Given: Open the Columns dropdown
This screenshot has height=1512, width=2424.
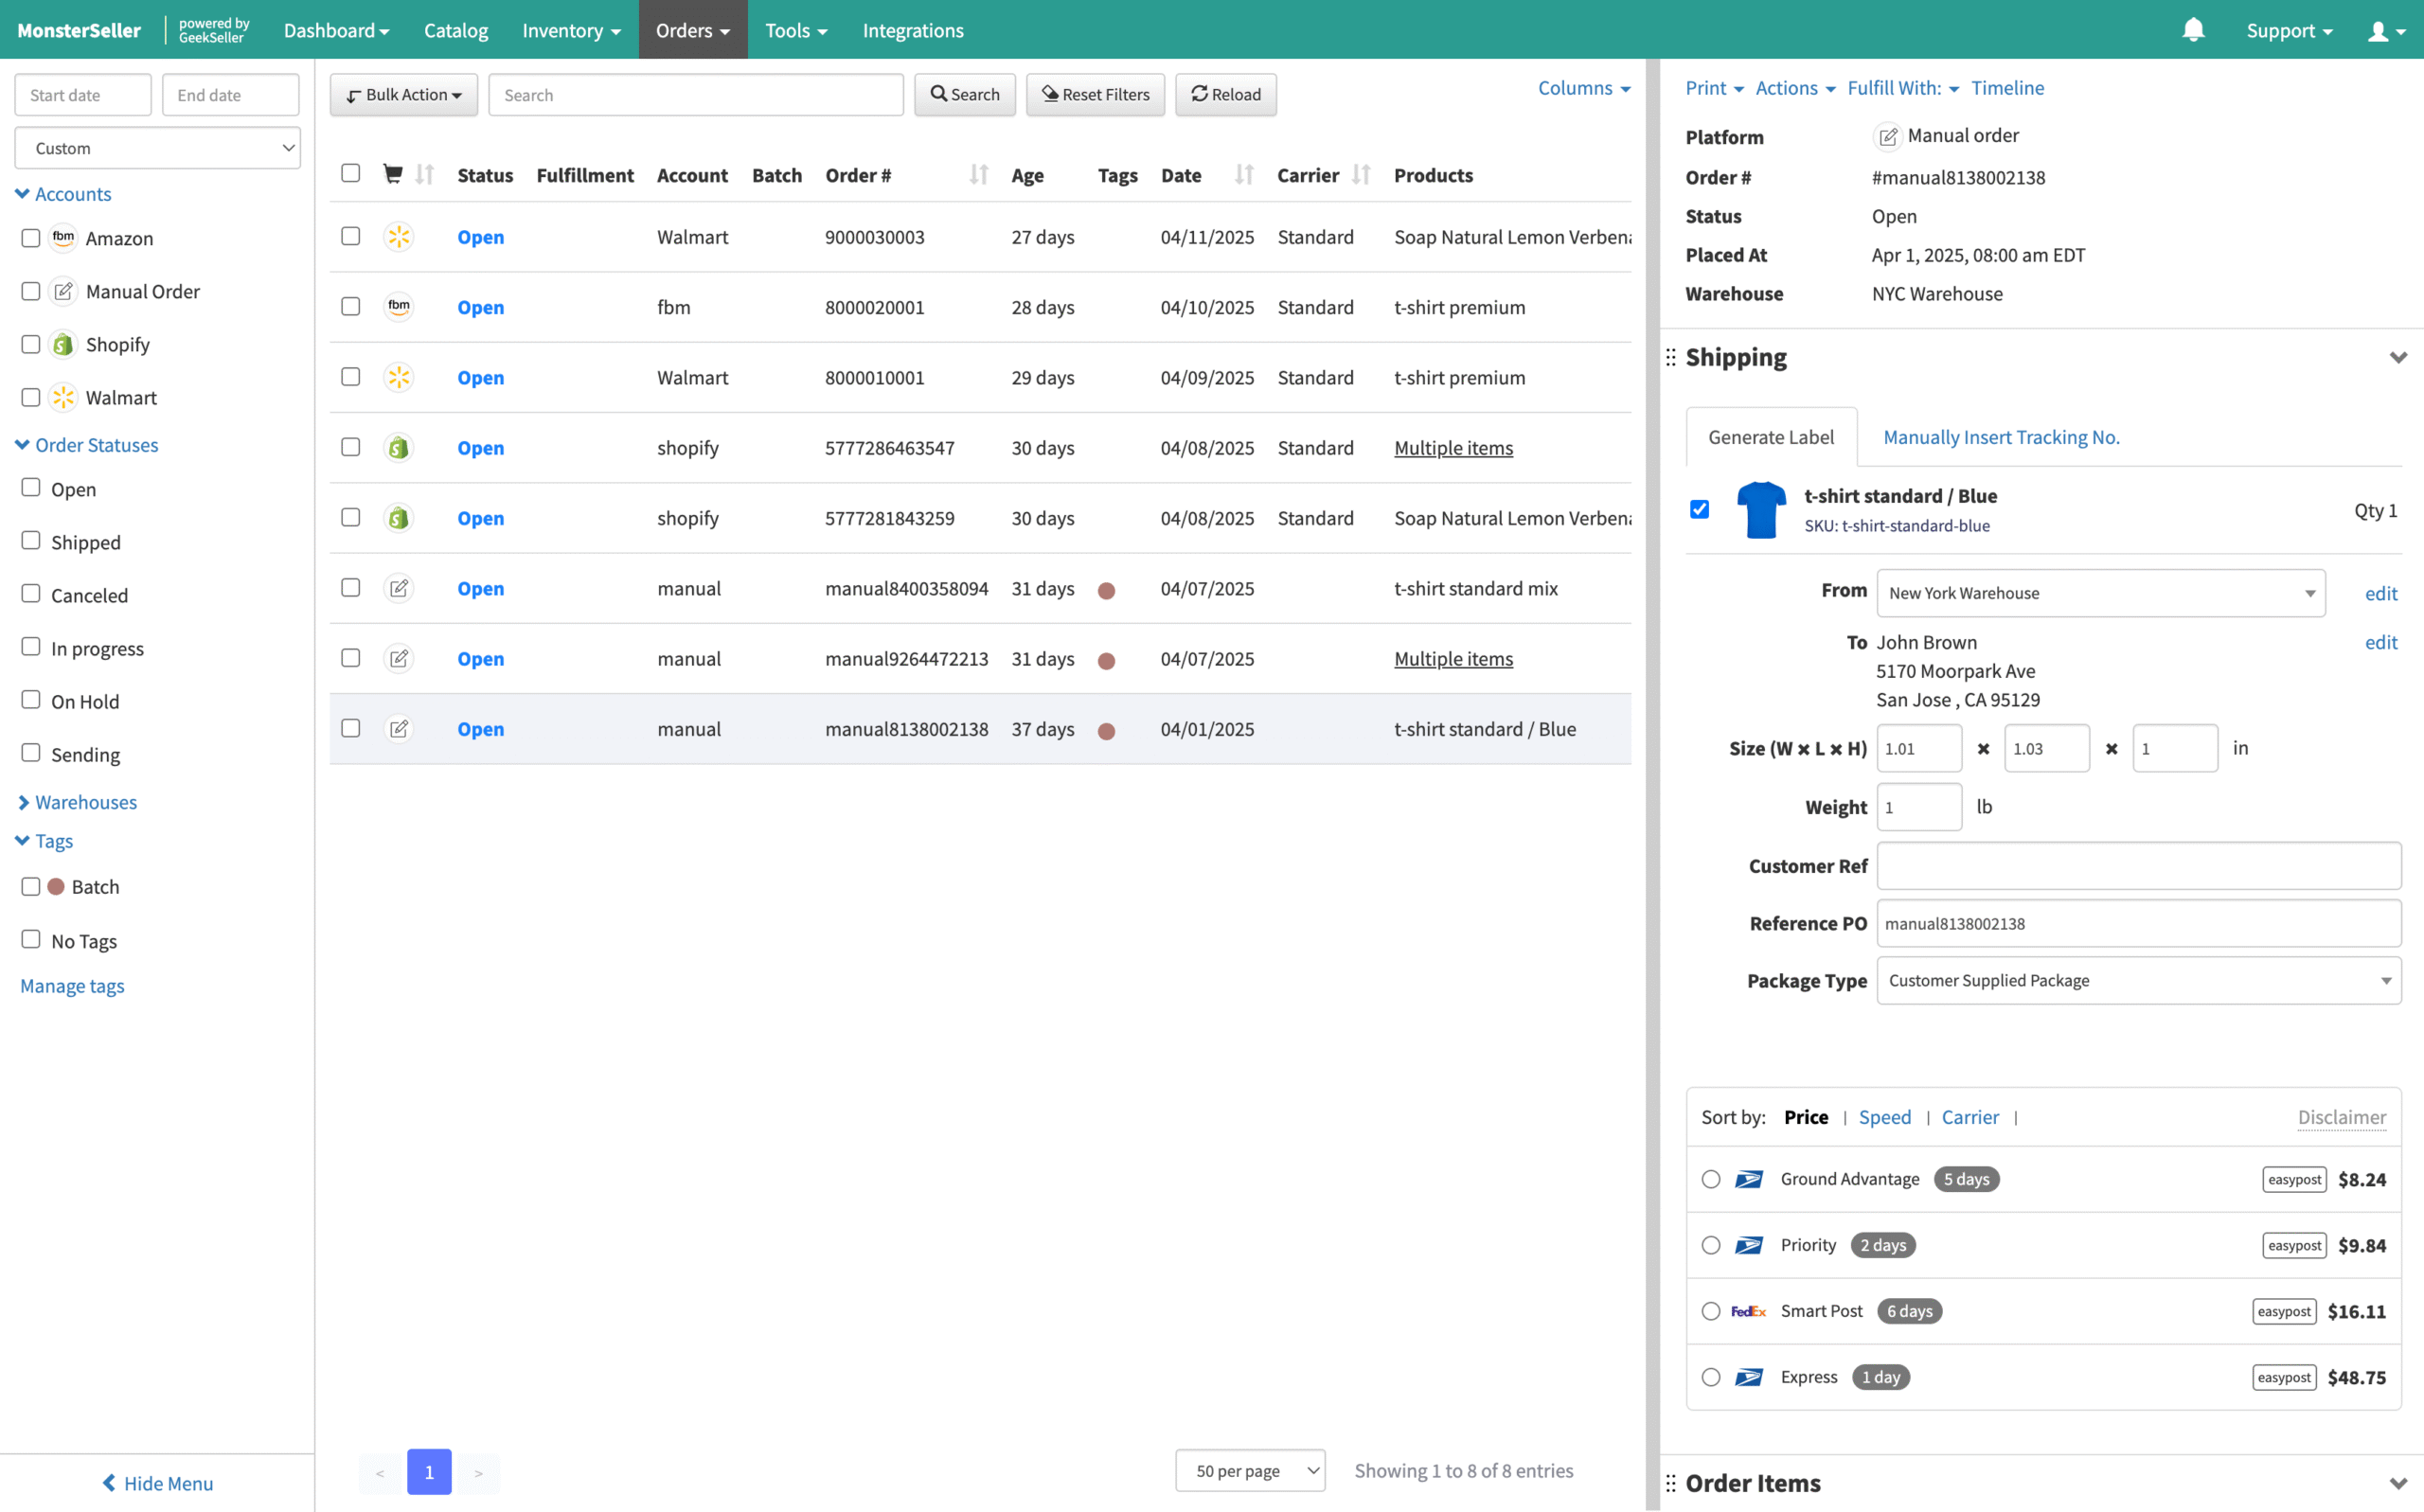Looking at the screenshot, I should click(1583, 88).
